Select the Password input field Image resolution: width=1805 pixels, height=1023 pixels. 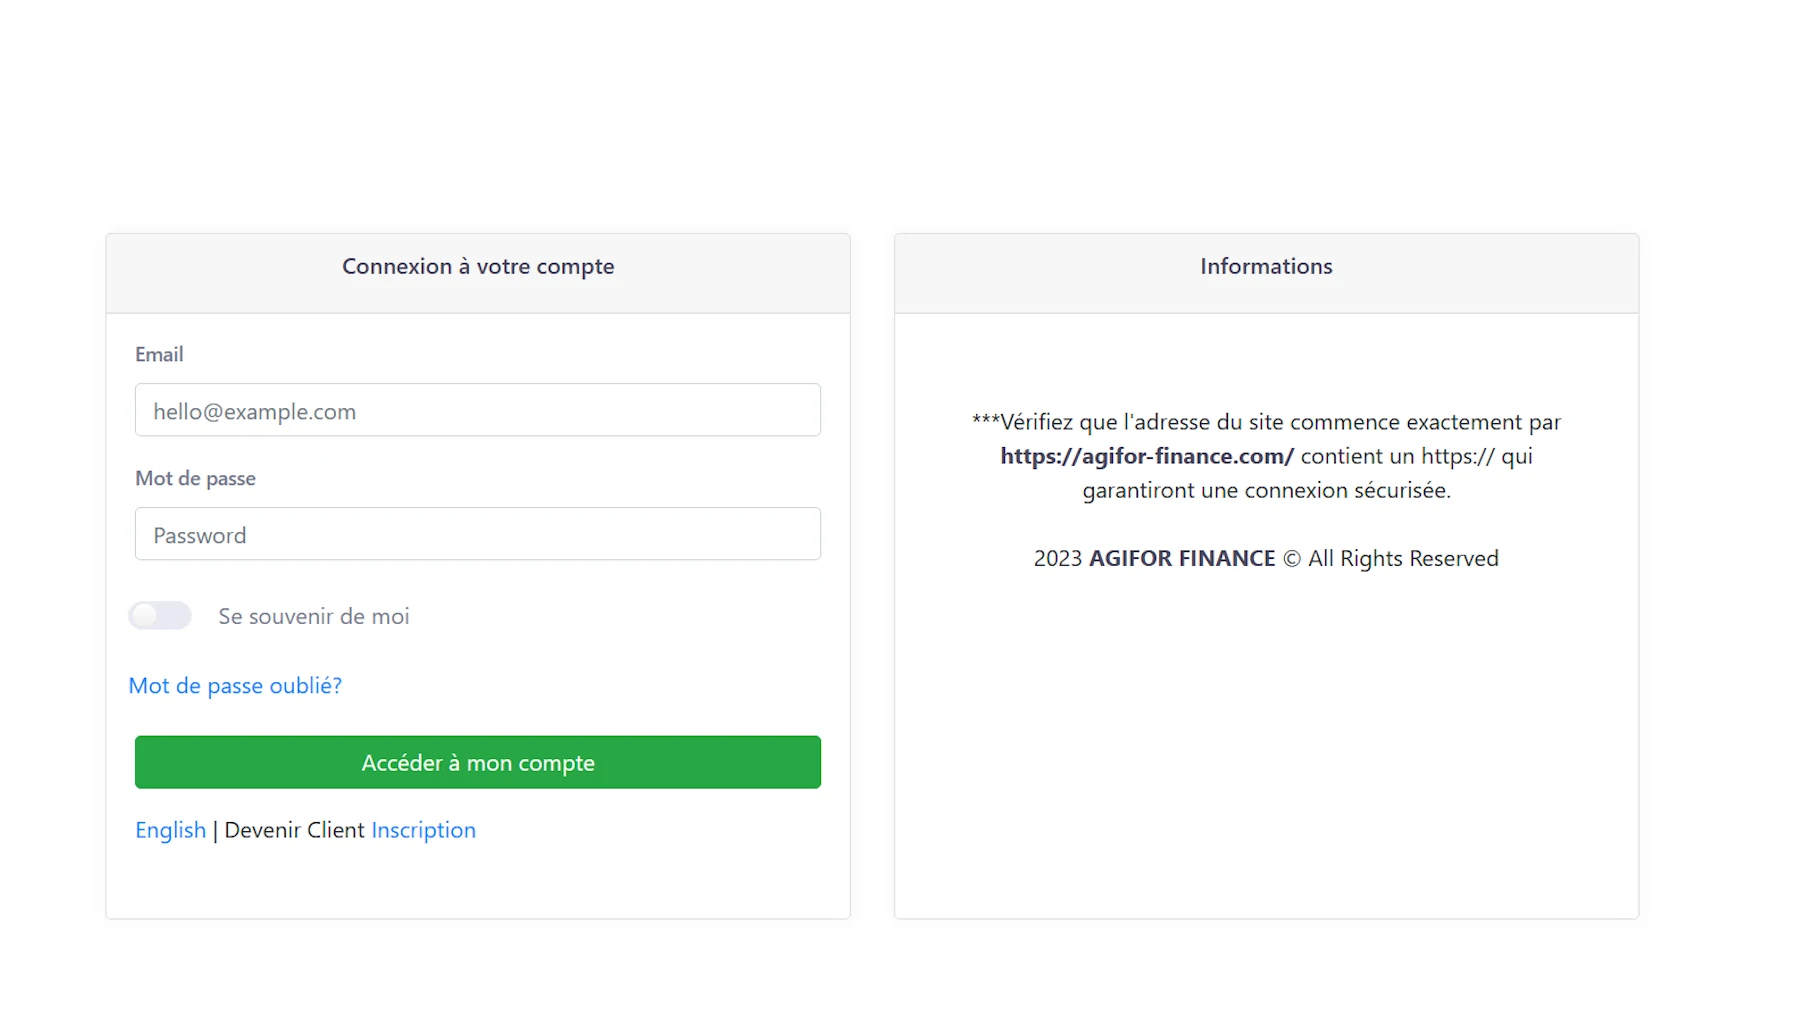point(477,534)
